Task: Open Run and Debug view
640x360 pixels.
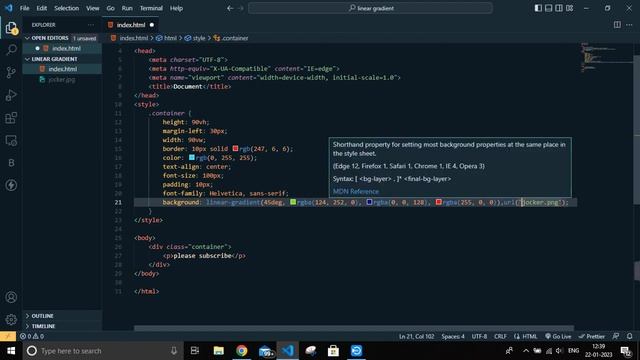Action: tap(11, 95)
